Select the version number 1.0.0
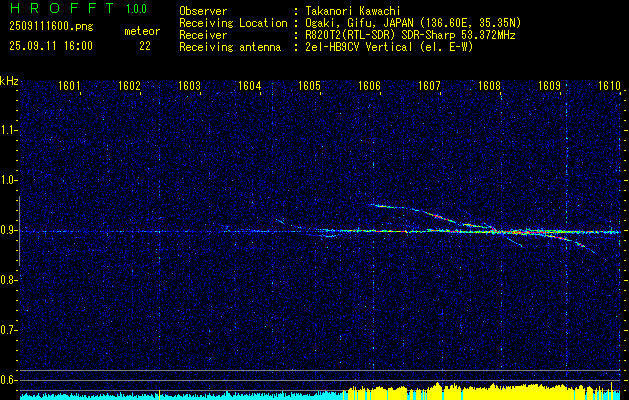This screenshot has height=400, width=629. pyautogui.click(x=136, y=8)
